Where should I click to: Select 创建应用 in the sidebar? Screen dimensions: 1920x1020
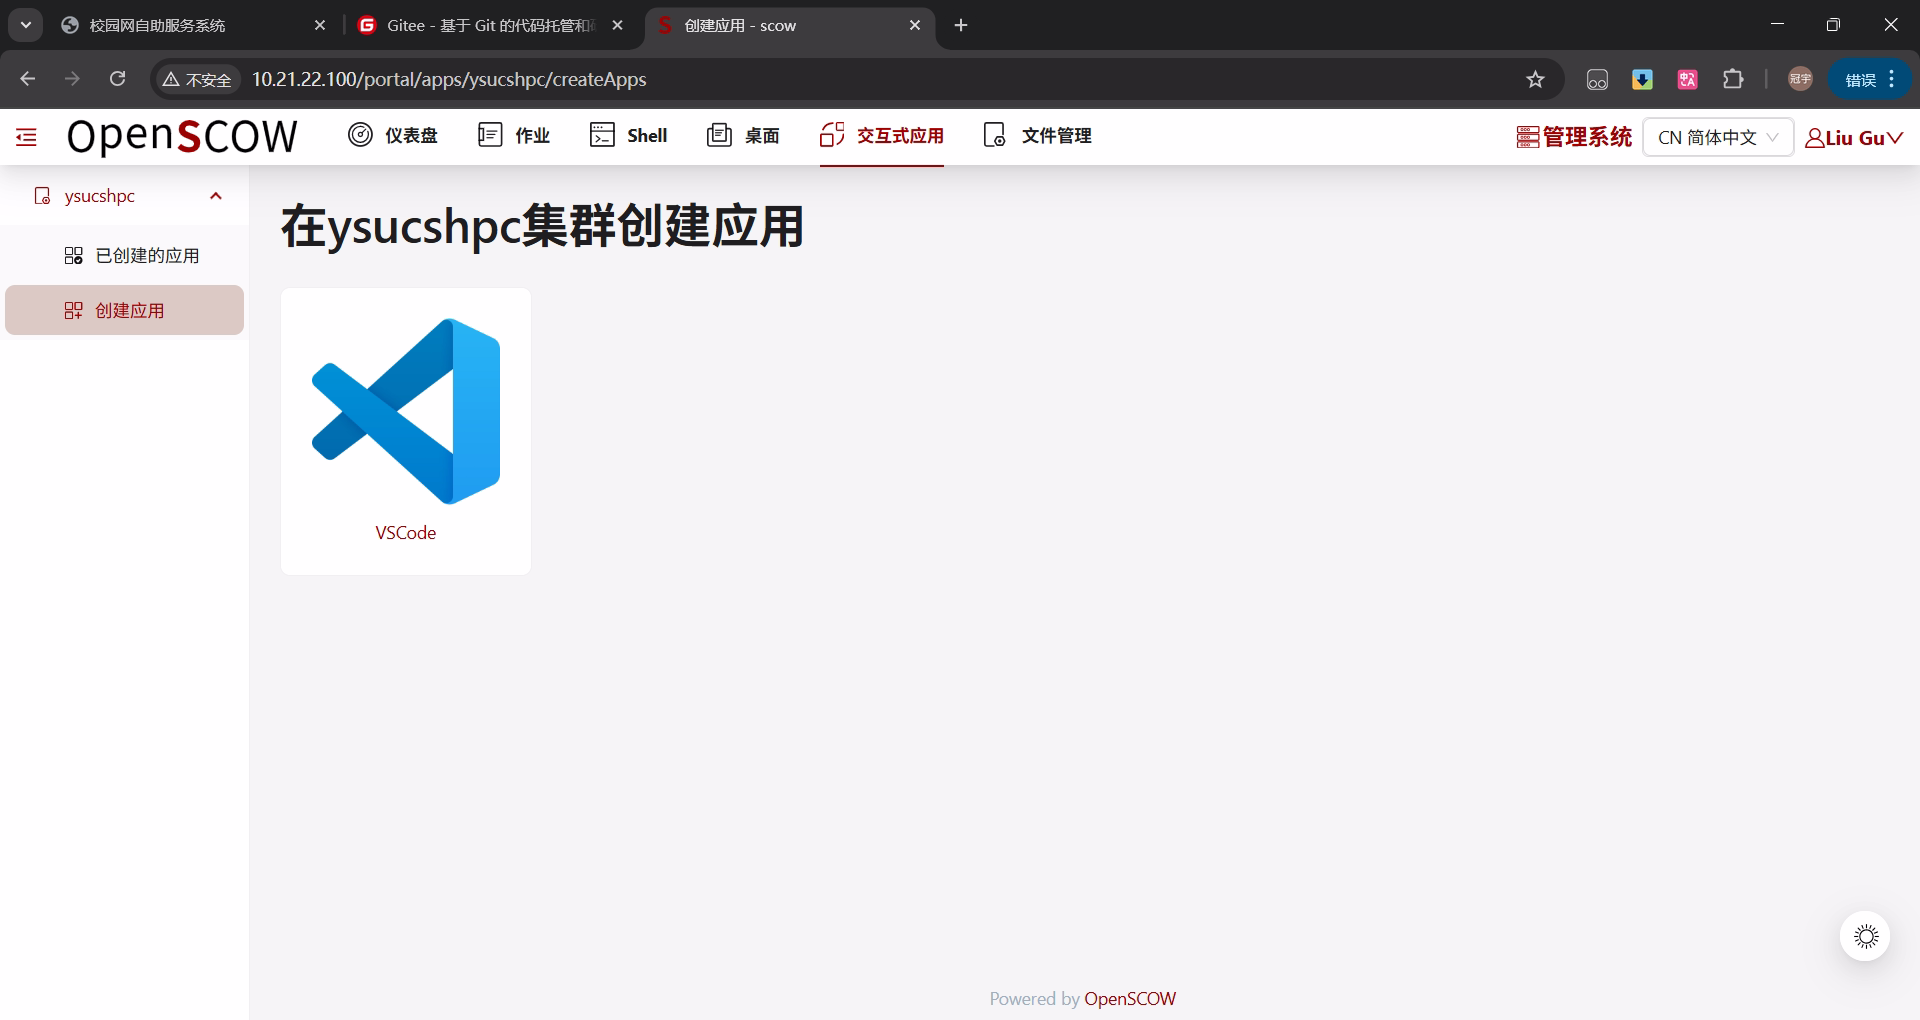coord(129,311)
